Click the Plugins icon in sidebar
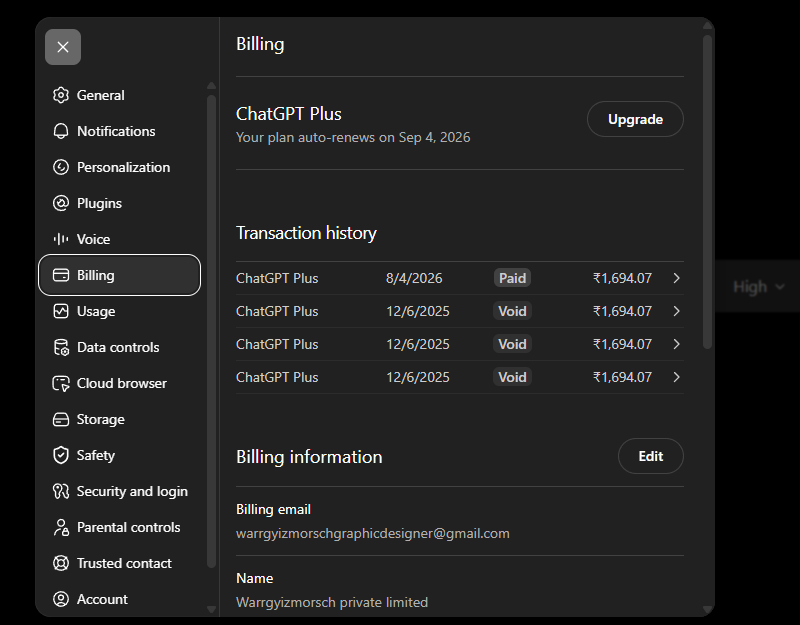 tap(61, 203)
